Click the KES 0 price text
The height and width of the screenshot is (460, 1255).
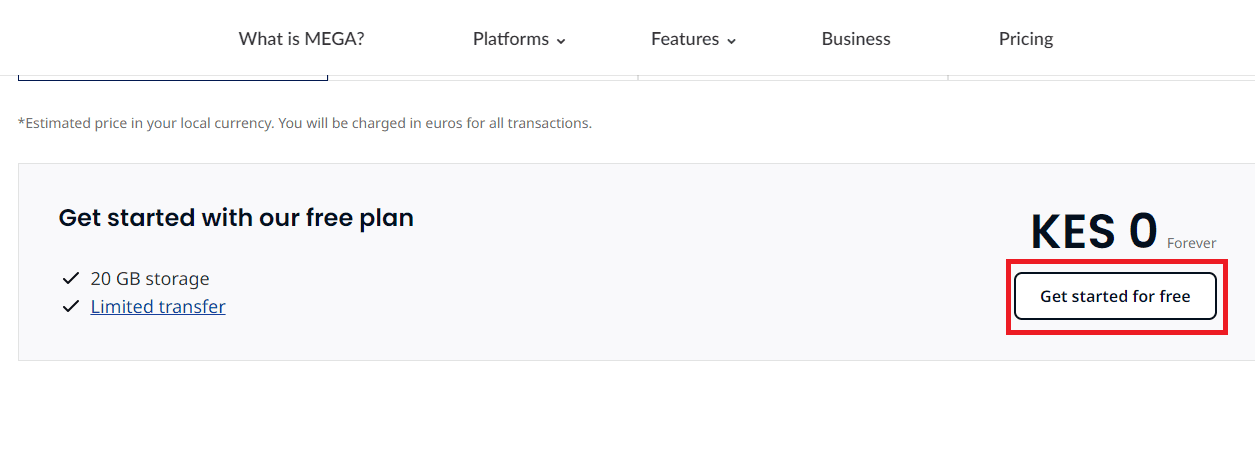point(1094,232)
